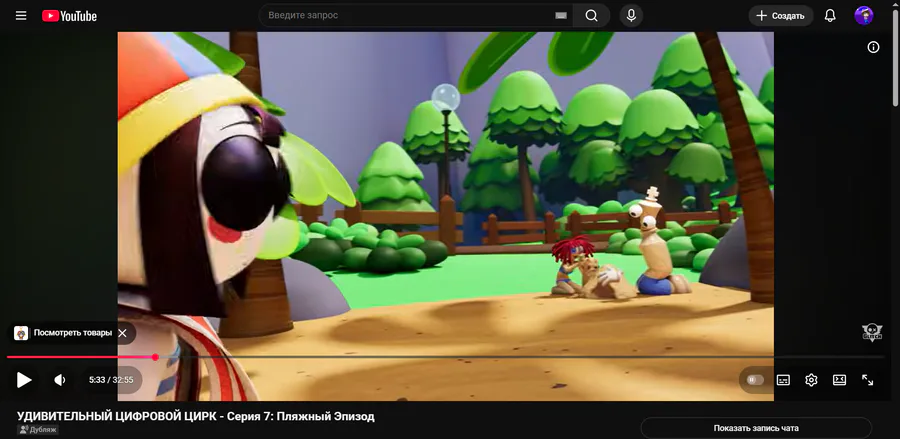
Task: Show video info card icon
Action: point(873,47)
